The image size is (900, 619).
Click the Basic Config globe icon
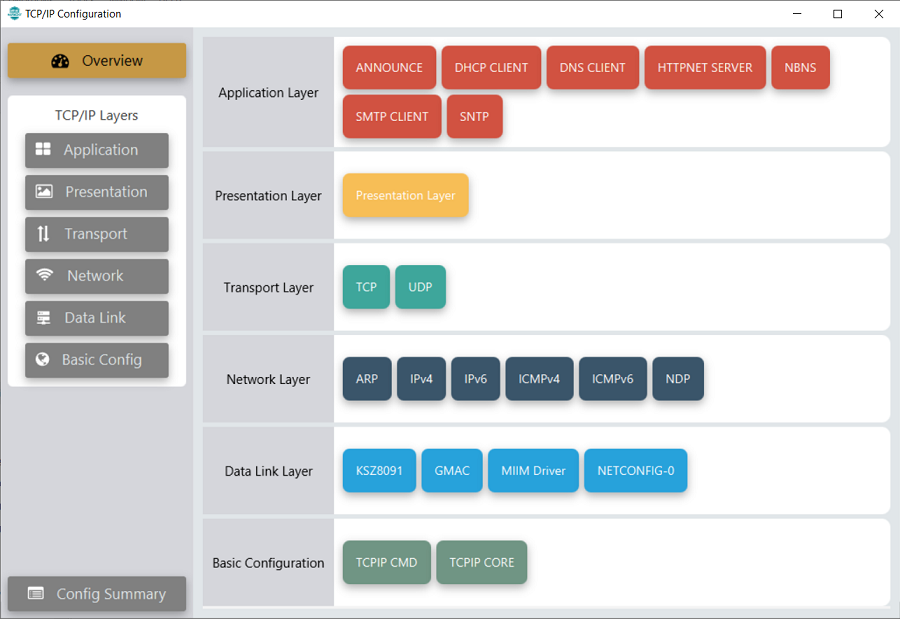click(42, 360)
